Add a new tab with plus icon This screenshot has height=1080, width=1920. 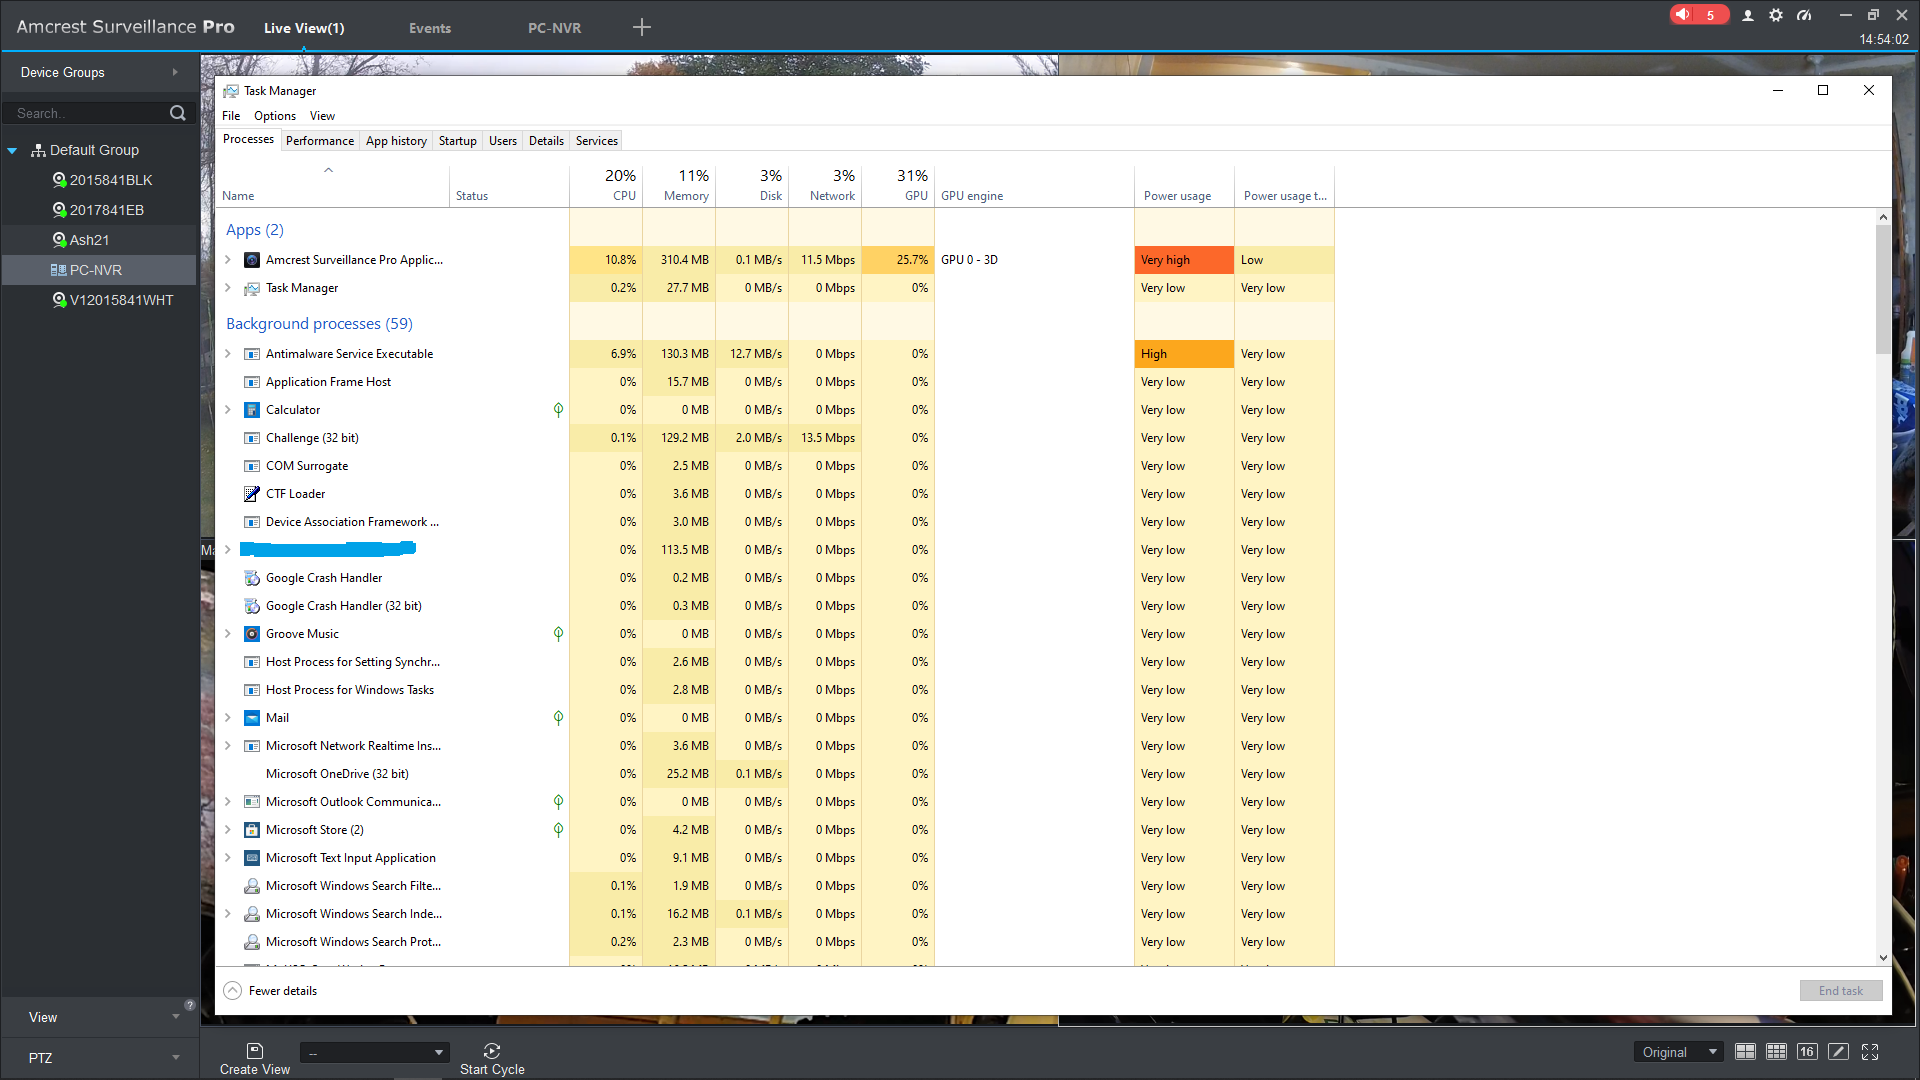click(x=642, y=27)
